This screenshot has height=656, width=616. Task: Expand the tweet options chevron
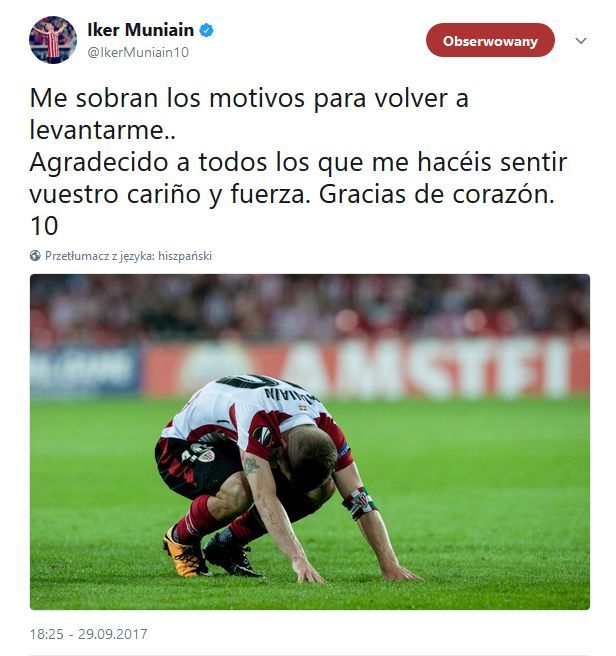coord(581,41)
